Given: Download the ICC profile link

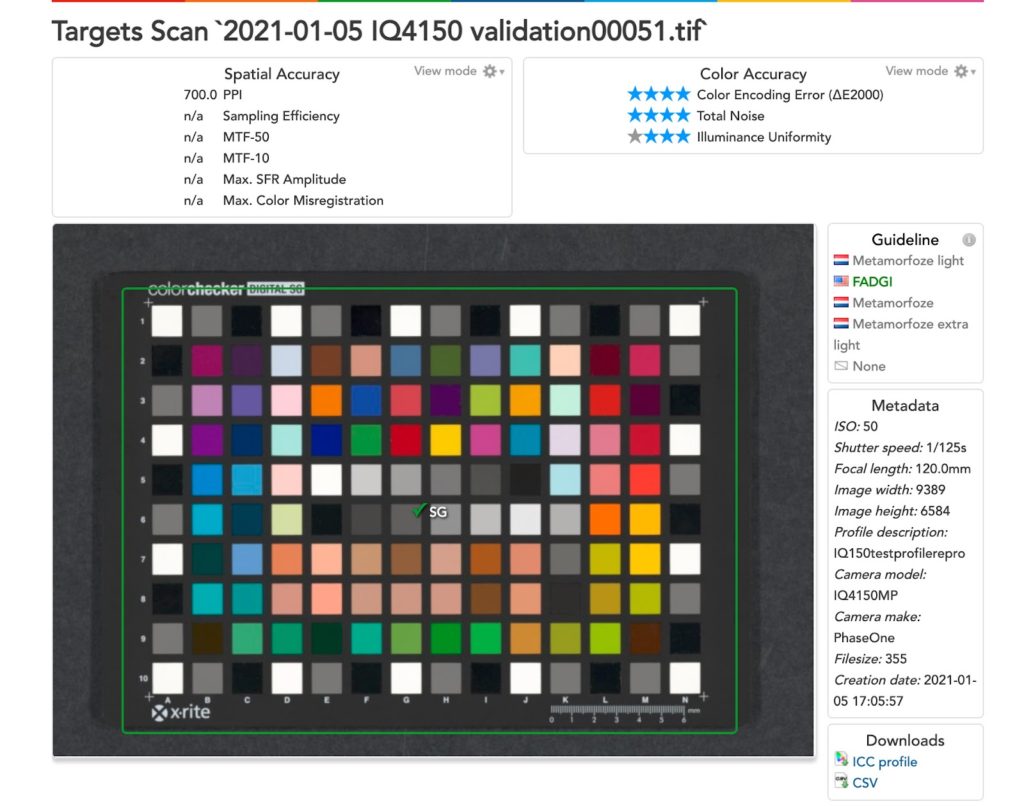Looking at the screenshot, I should click(884, 761).
